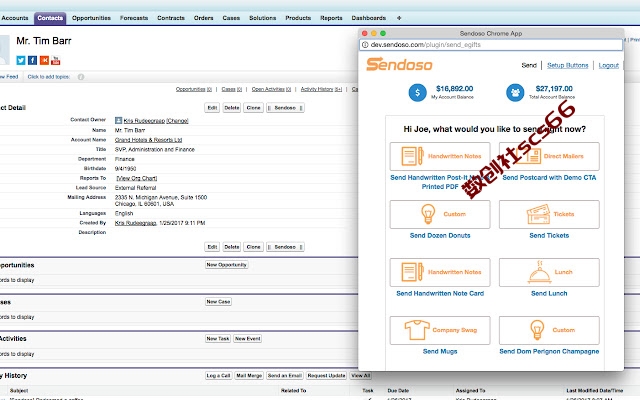This screenshot has height=400, width=640.
Task: Click the top Sendoso button
Action: (285, 108)
